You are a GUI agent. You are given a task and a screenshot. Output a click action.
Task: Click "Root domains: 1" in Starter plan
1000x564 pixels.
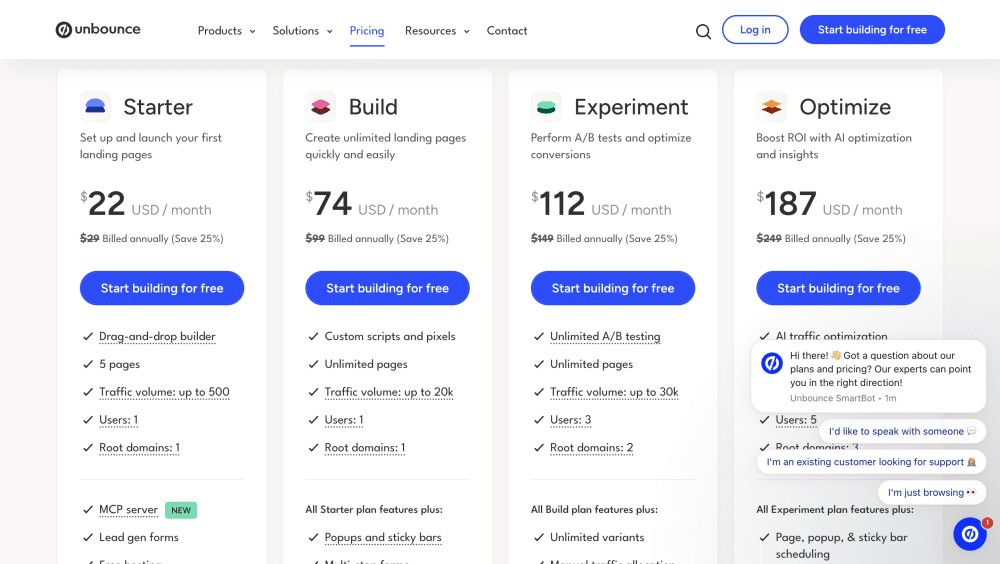140,447
